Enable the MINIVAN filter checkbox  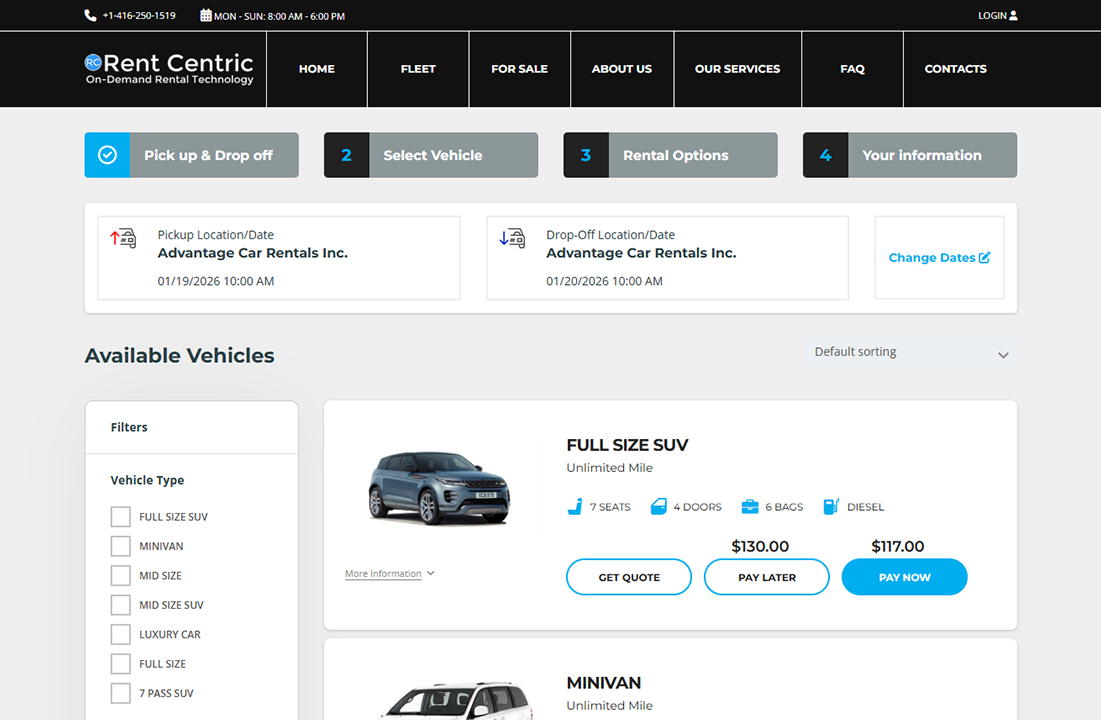[120, 545]
